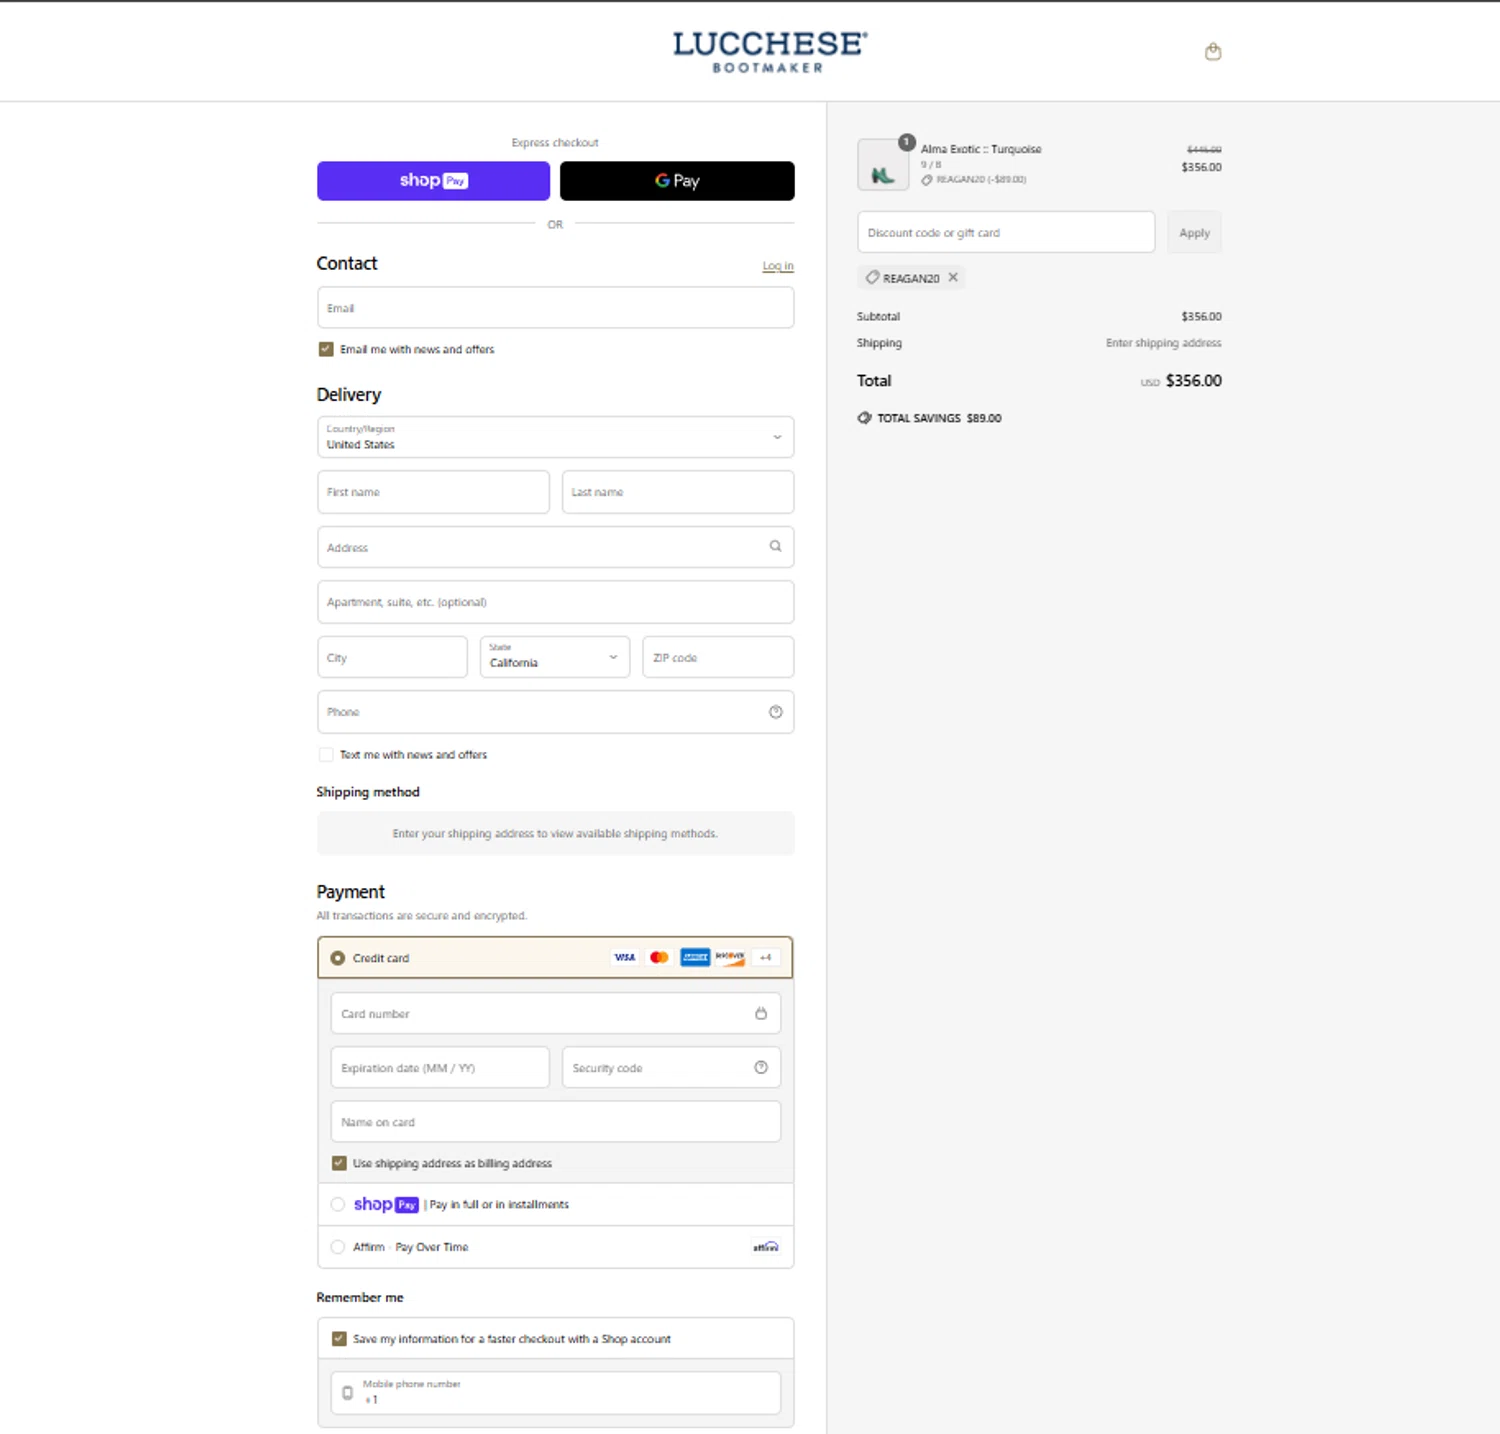This screenshot has width=1500, height=1434.
Task: Focus the ZIP code field
Action: tap(718, 657)
